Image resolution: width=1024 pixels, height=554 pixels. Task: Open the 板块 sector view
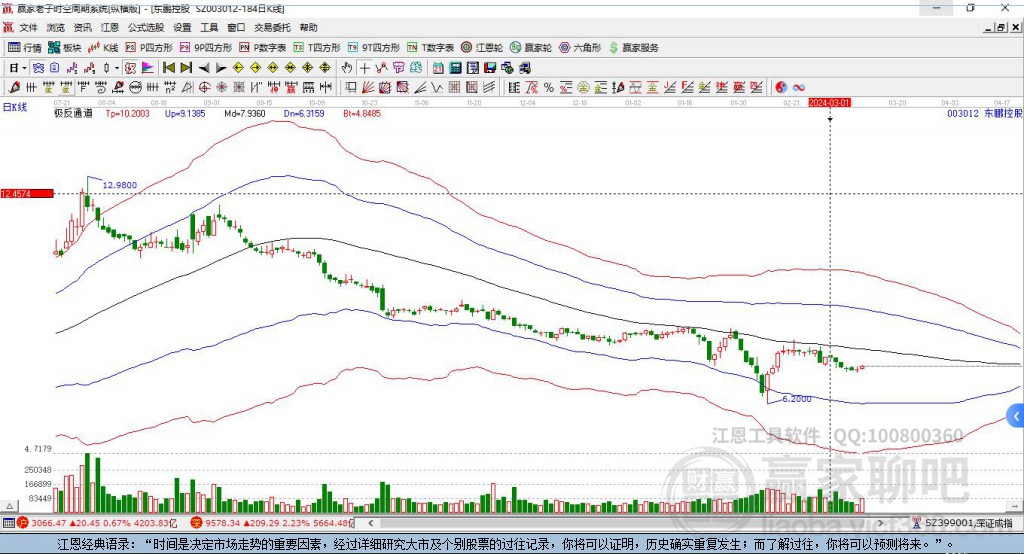[x=65, y=48]
